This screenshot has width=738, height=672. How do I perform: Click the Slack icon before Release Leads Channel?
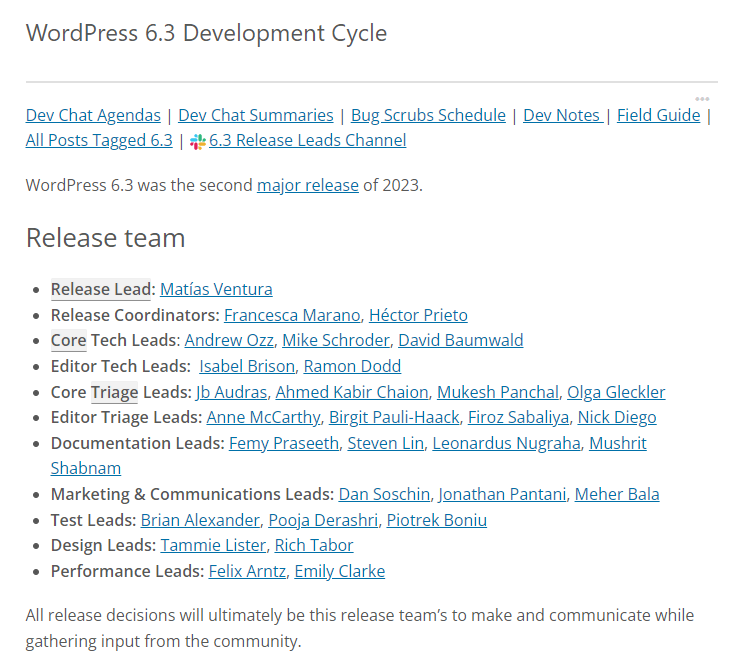pyautogui.click(x=197, y=142)
